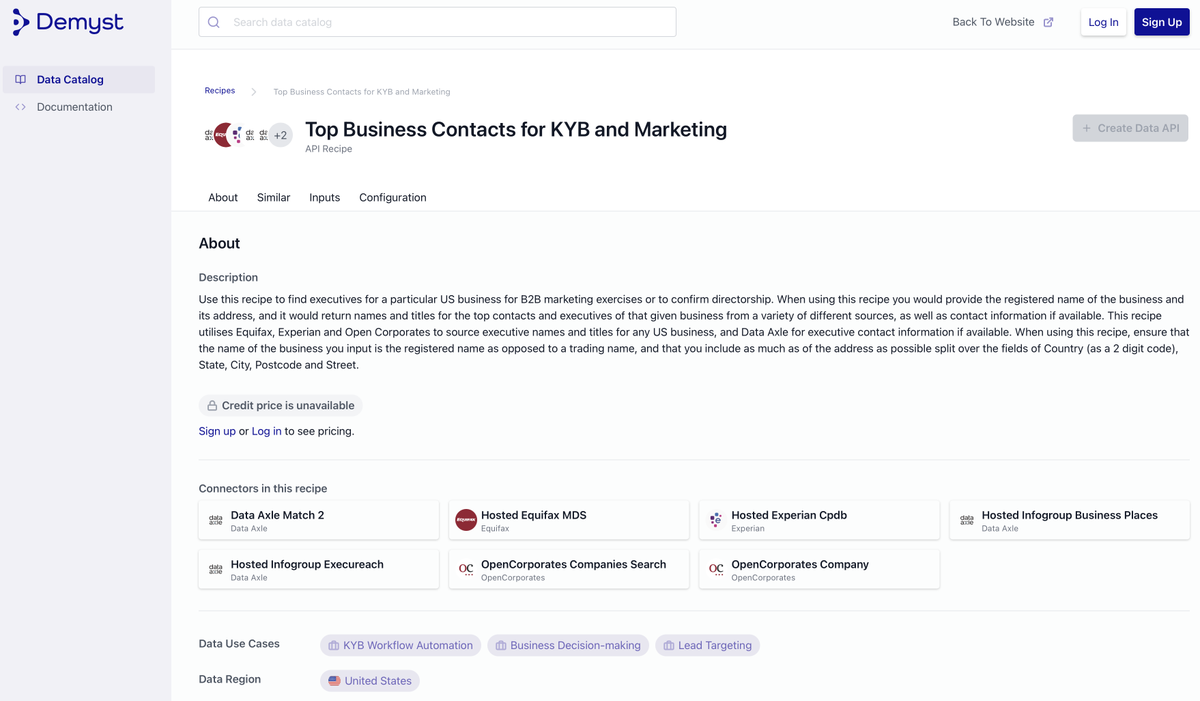
Task: Click the Equifax logo on Hosted Equifax MDS
Action: pos(466,520)
